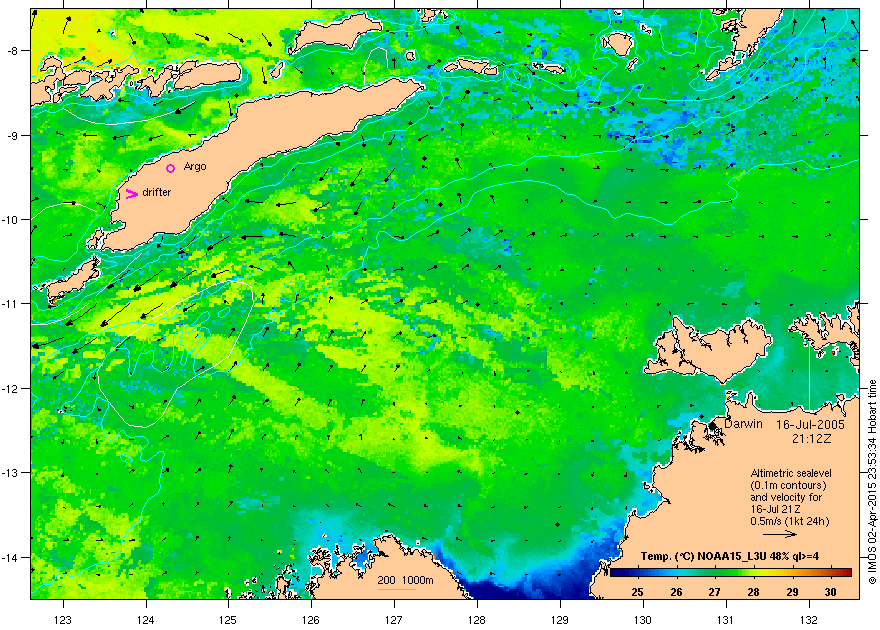Click latitude label -14 on axis

10,558
